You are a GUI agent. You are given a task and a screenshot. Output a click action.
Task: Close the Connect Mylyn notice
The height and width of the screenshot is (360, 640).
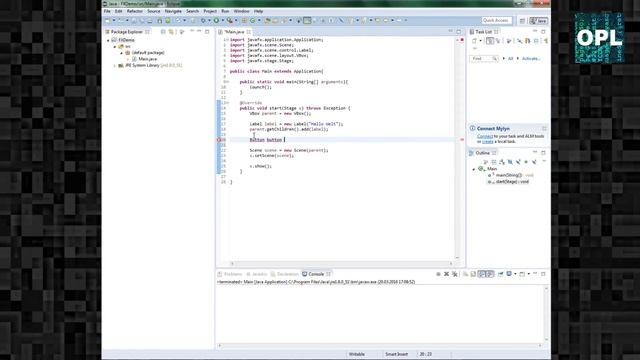pyautogui.click(x=544, y=128)
